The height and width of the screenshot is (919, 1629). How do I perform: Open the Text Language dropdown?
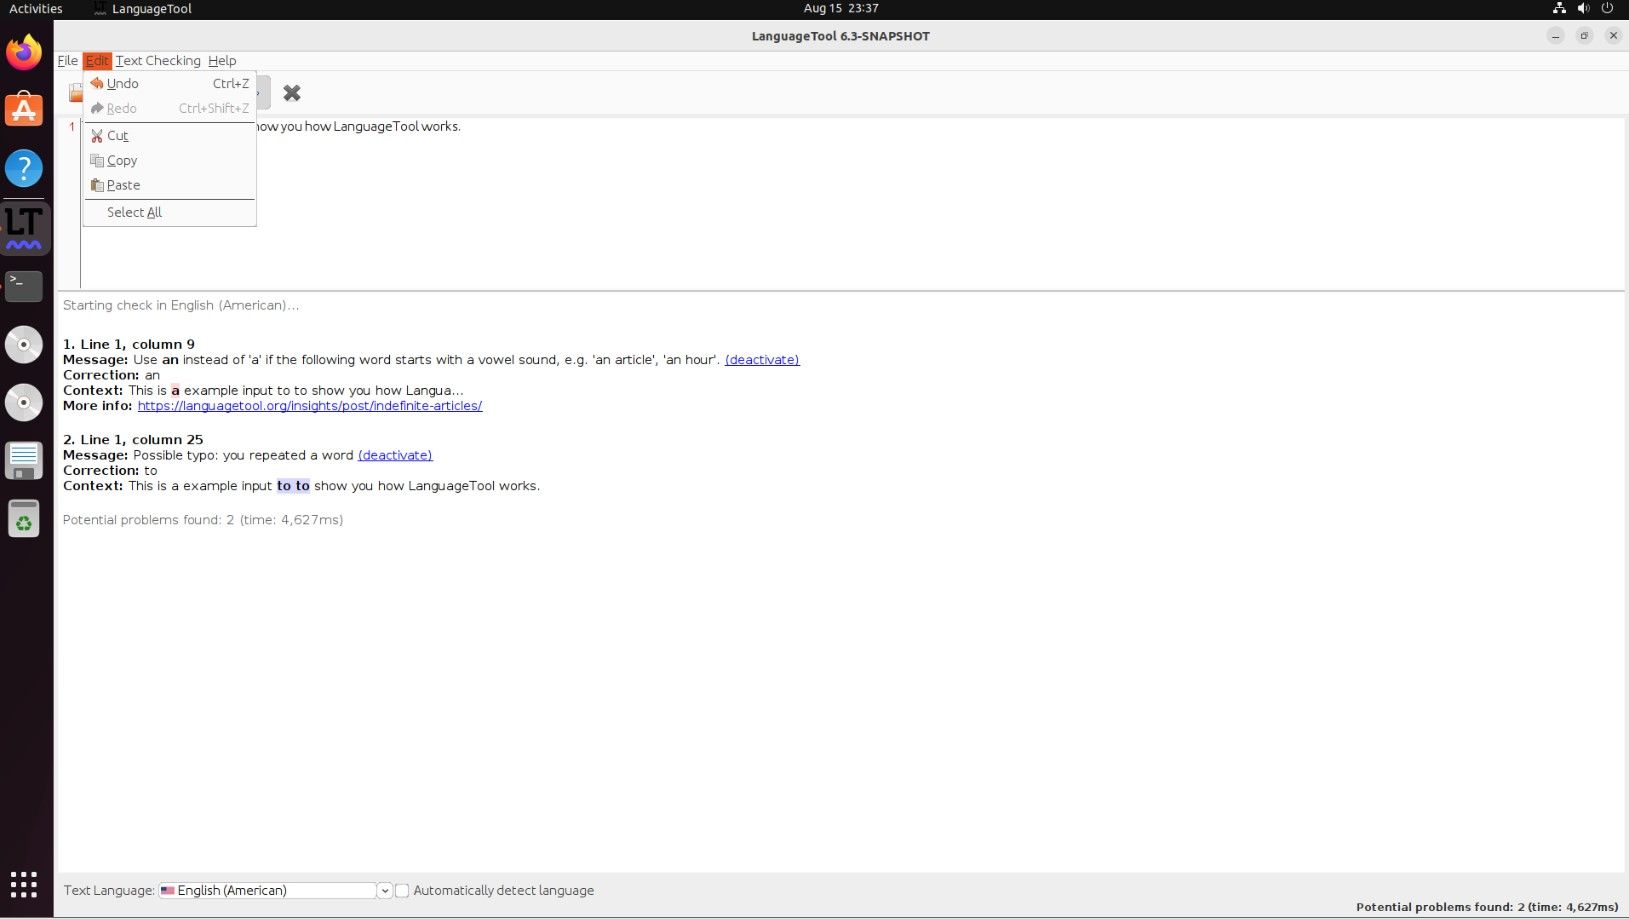[384, 890]
